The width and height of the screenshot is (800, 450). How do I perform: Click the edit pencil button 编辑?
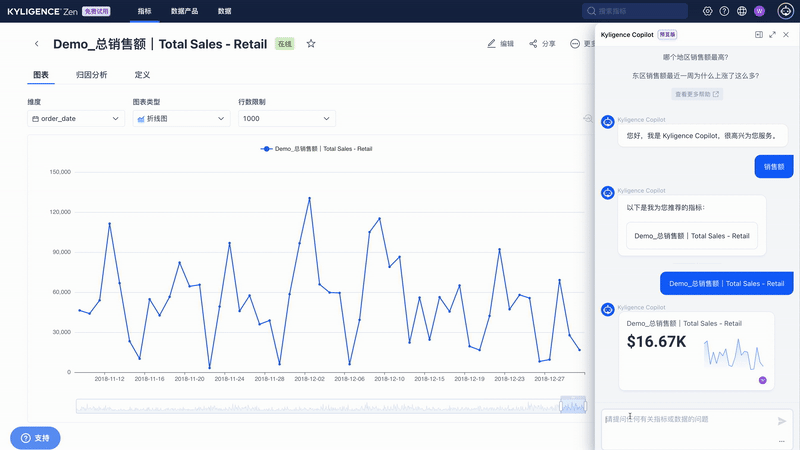tap(501, 44)
